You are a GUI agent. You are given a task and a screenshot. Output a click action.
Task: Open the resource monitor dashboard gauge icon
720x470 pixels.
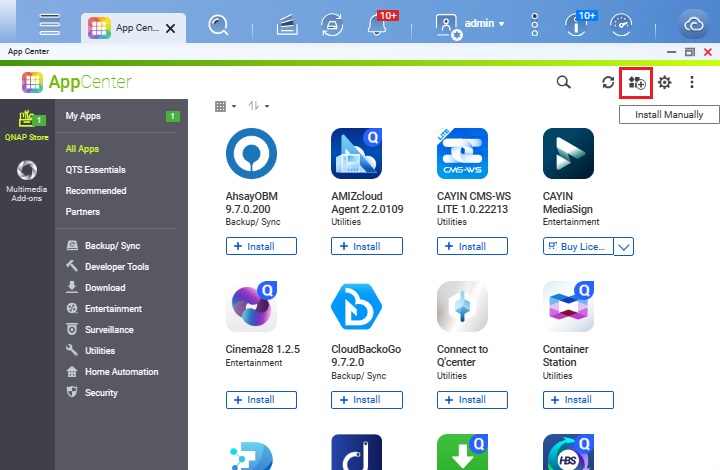[621, 25]
